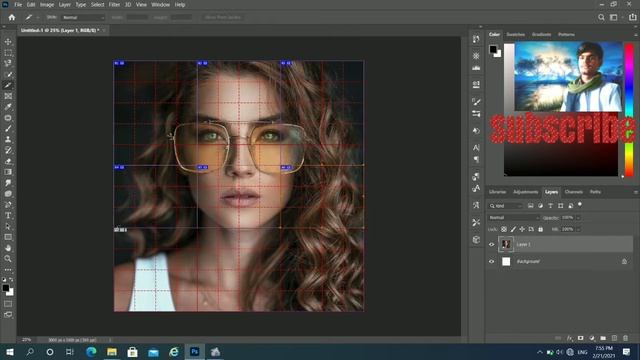This screenshot has width=640, height=360.
Task: Select the Brush tool
Action: 8,129
